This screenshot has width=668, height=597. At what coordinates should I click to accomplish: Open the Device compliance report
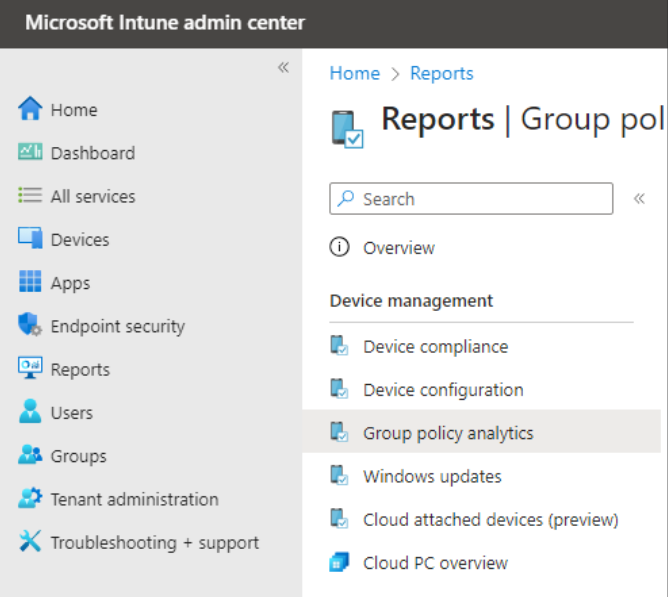coord(435,346)
